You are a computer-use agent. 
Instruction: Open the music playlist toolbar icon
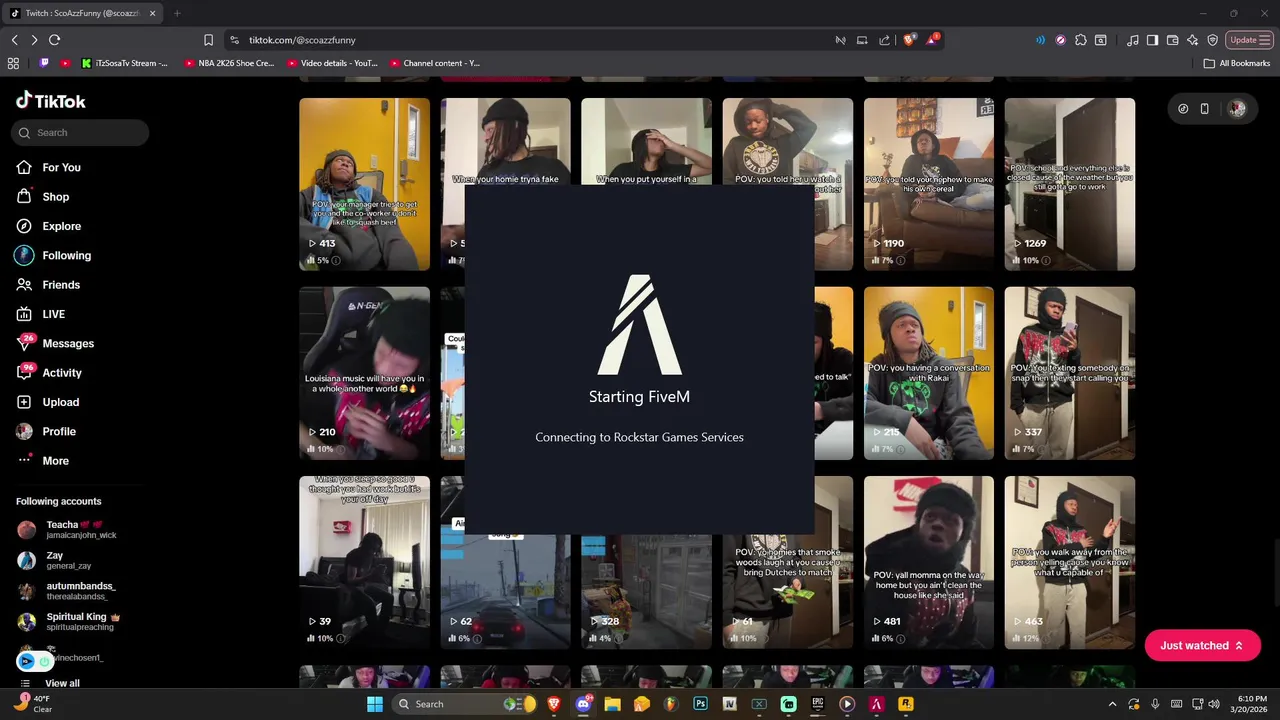pyautogui.click(x=1132, y=40)
